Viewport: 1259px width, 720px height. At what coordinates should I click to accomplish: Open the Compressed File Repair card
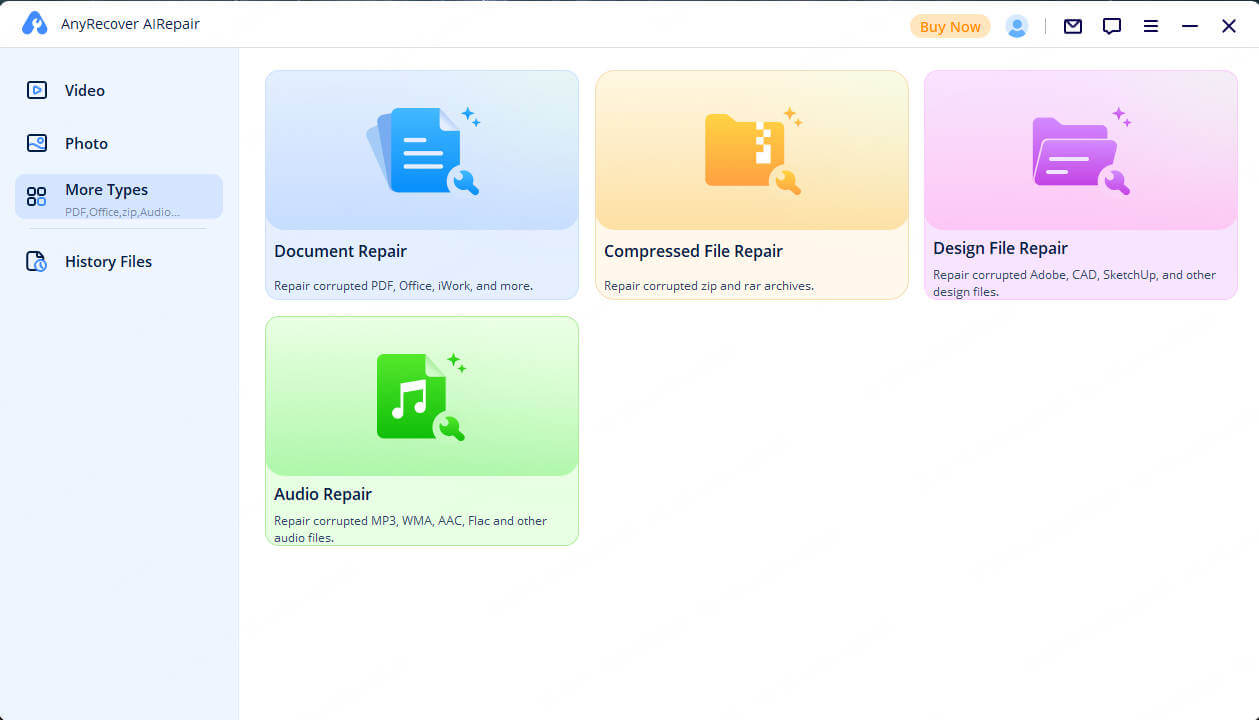(751, 184)
